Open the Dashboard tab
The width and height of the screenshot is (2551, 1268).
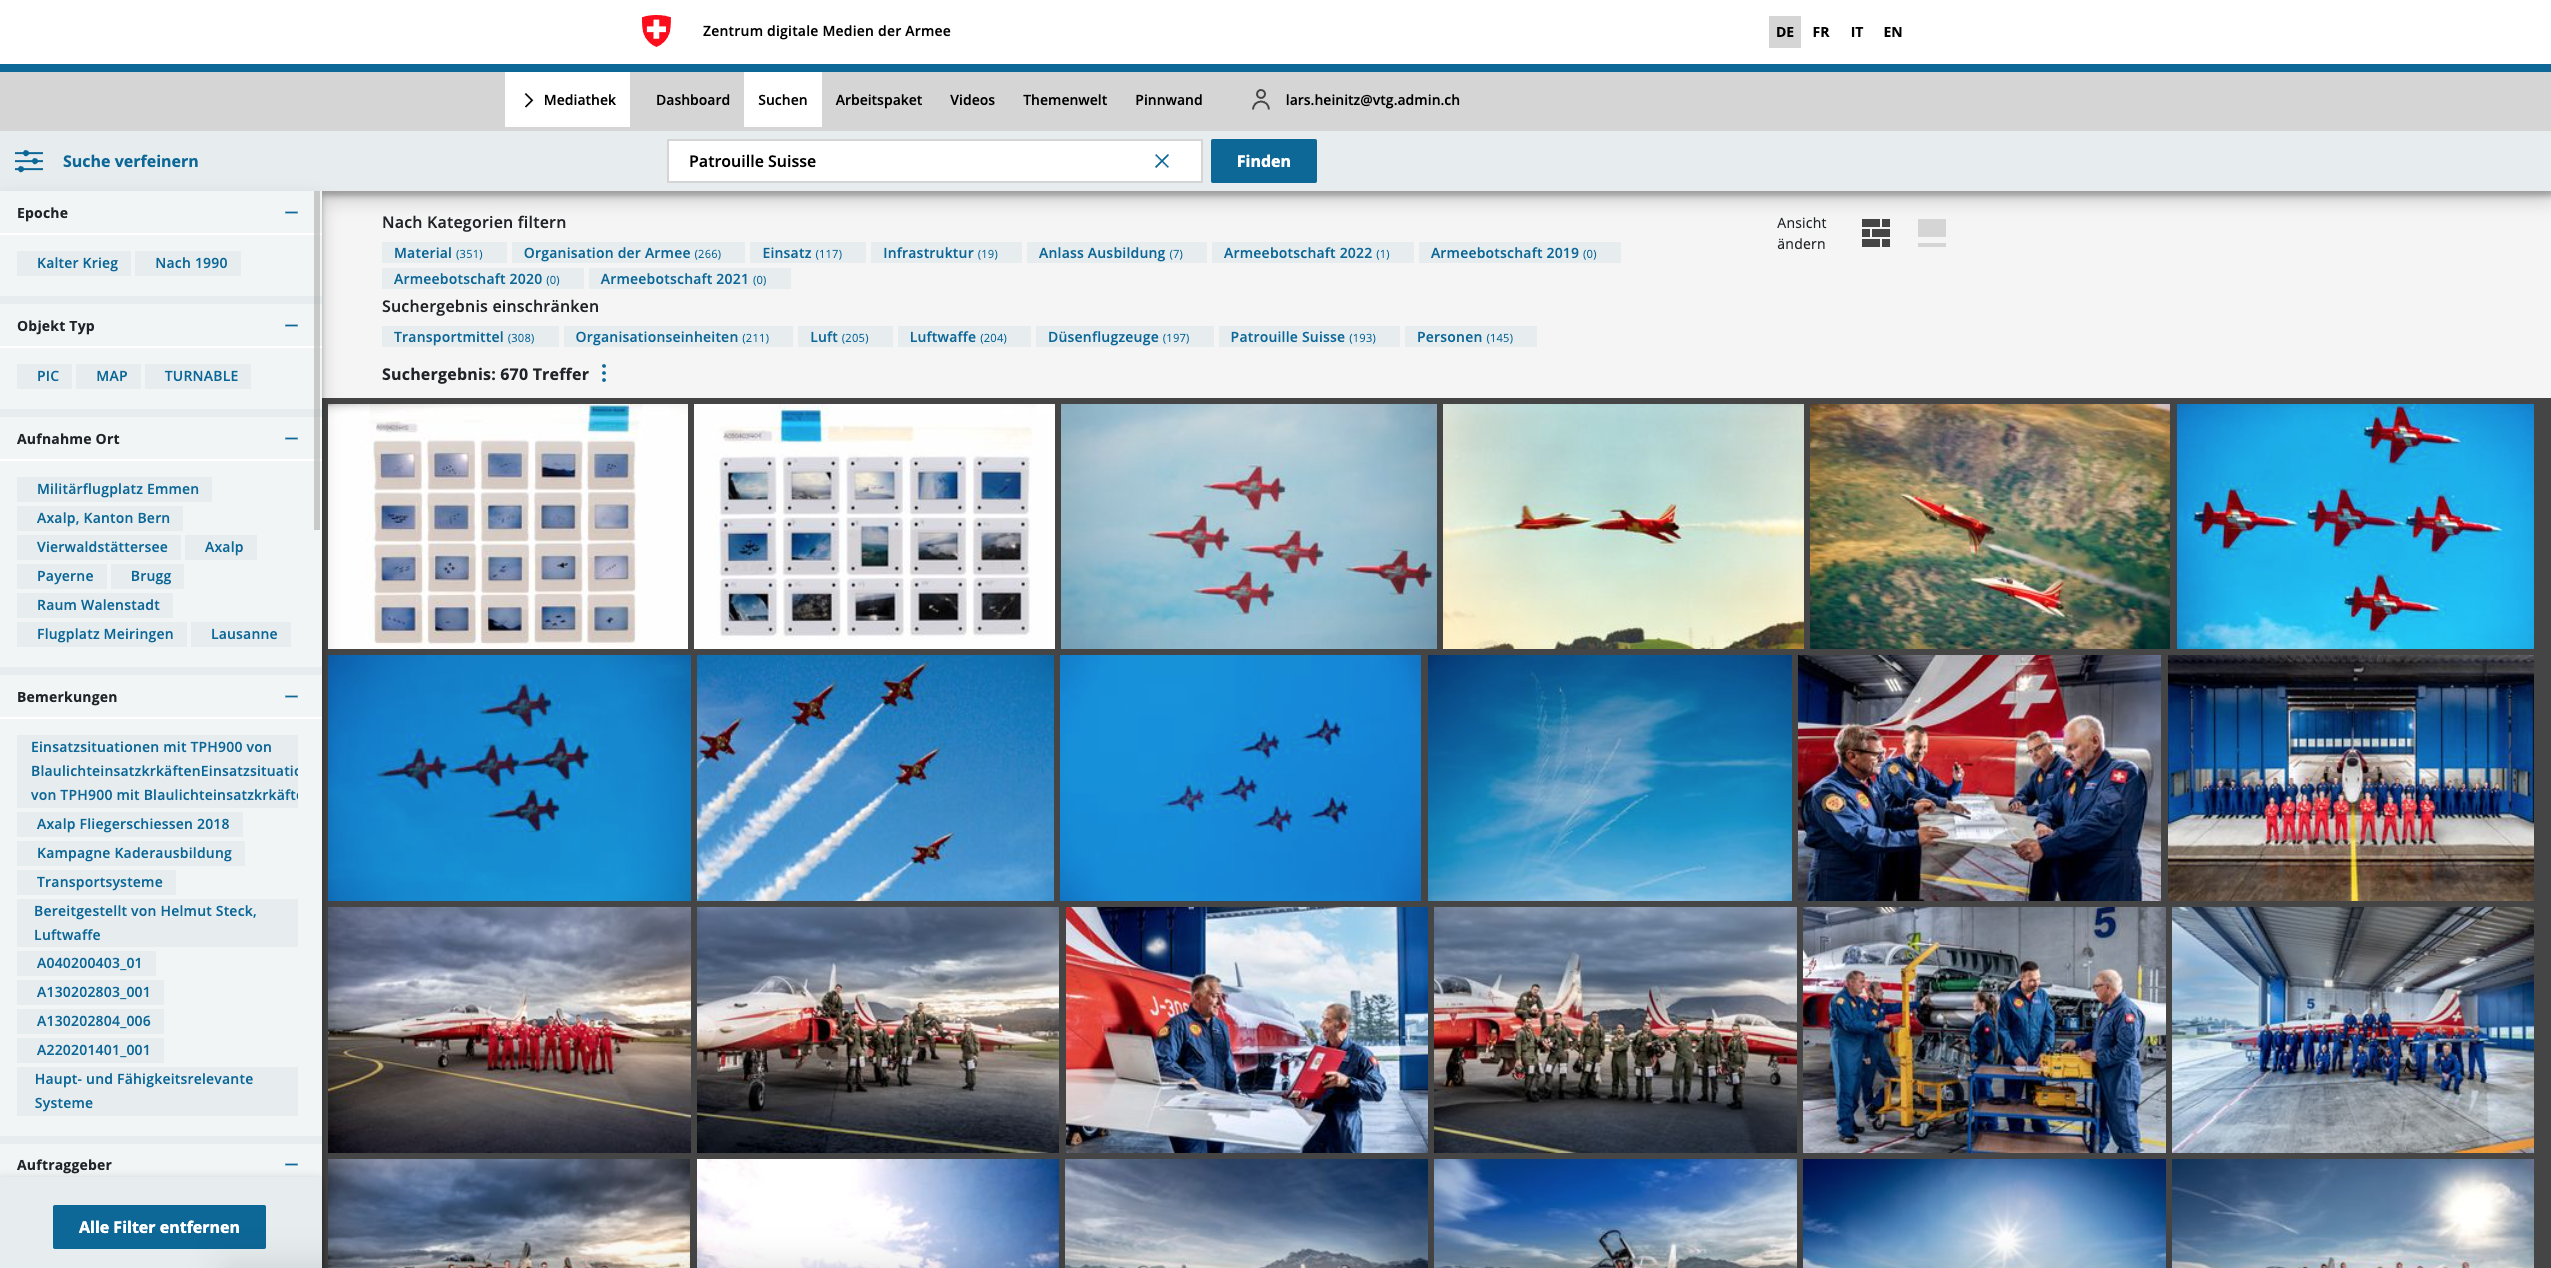tap(693, 100)
